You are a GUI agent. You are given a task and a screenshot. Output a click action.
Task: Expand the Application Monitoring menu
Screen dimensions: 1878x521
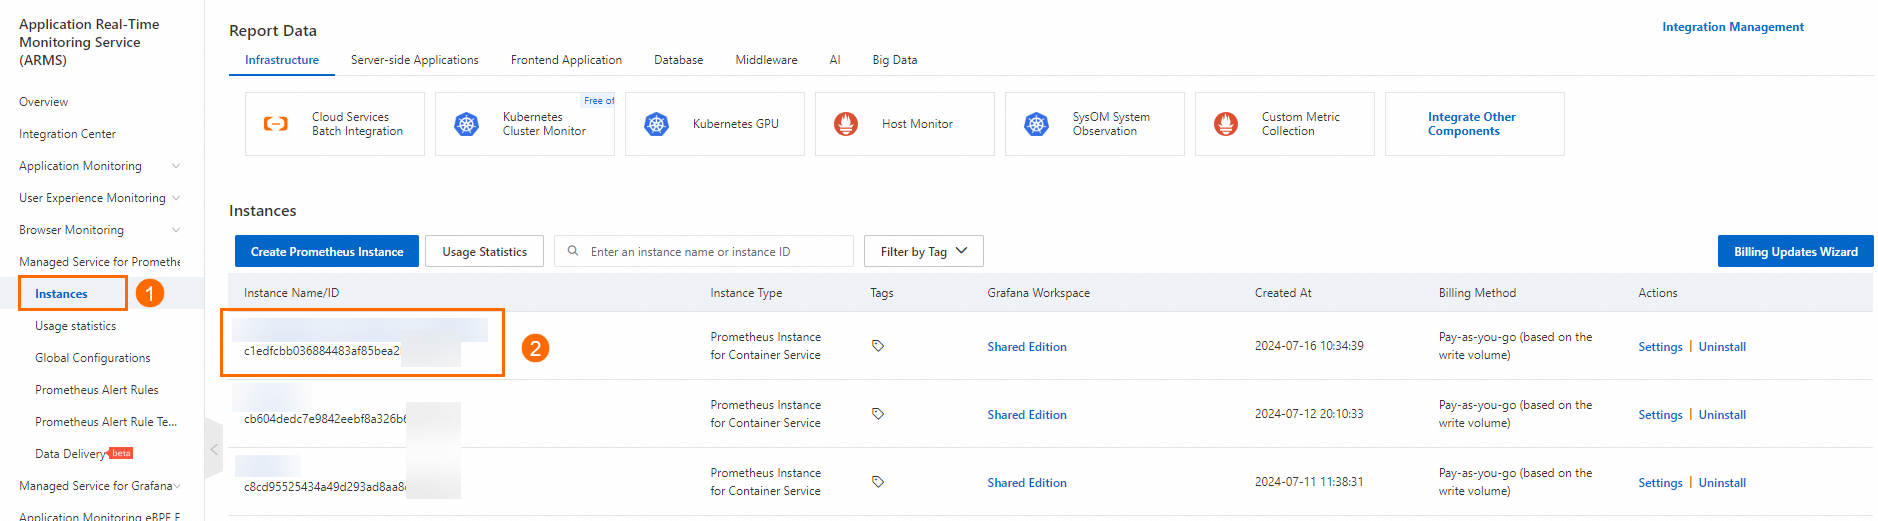click(176, 166)
